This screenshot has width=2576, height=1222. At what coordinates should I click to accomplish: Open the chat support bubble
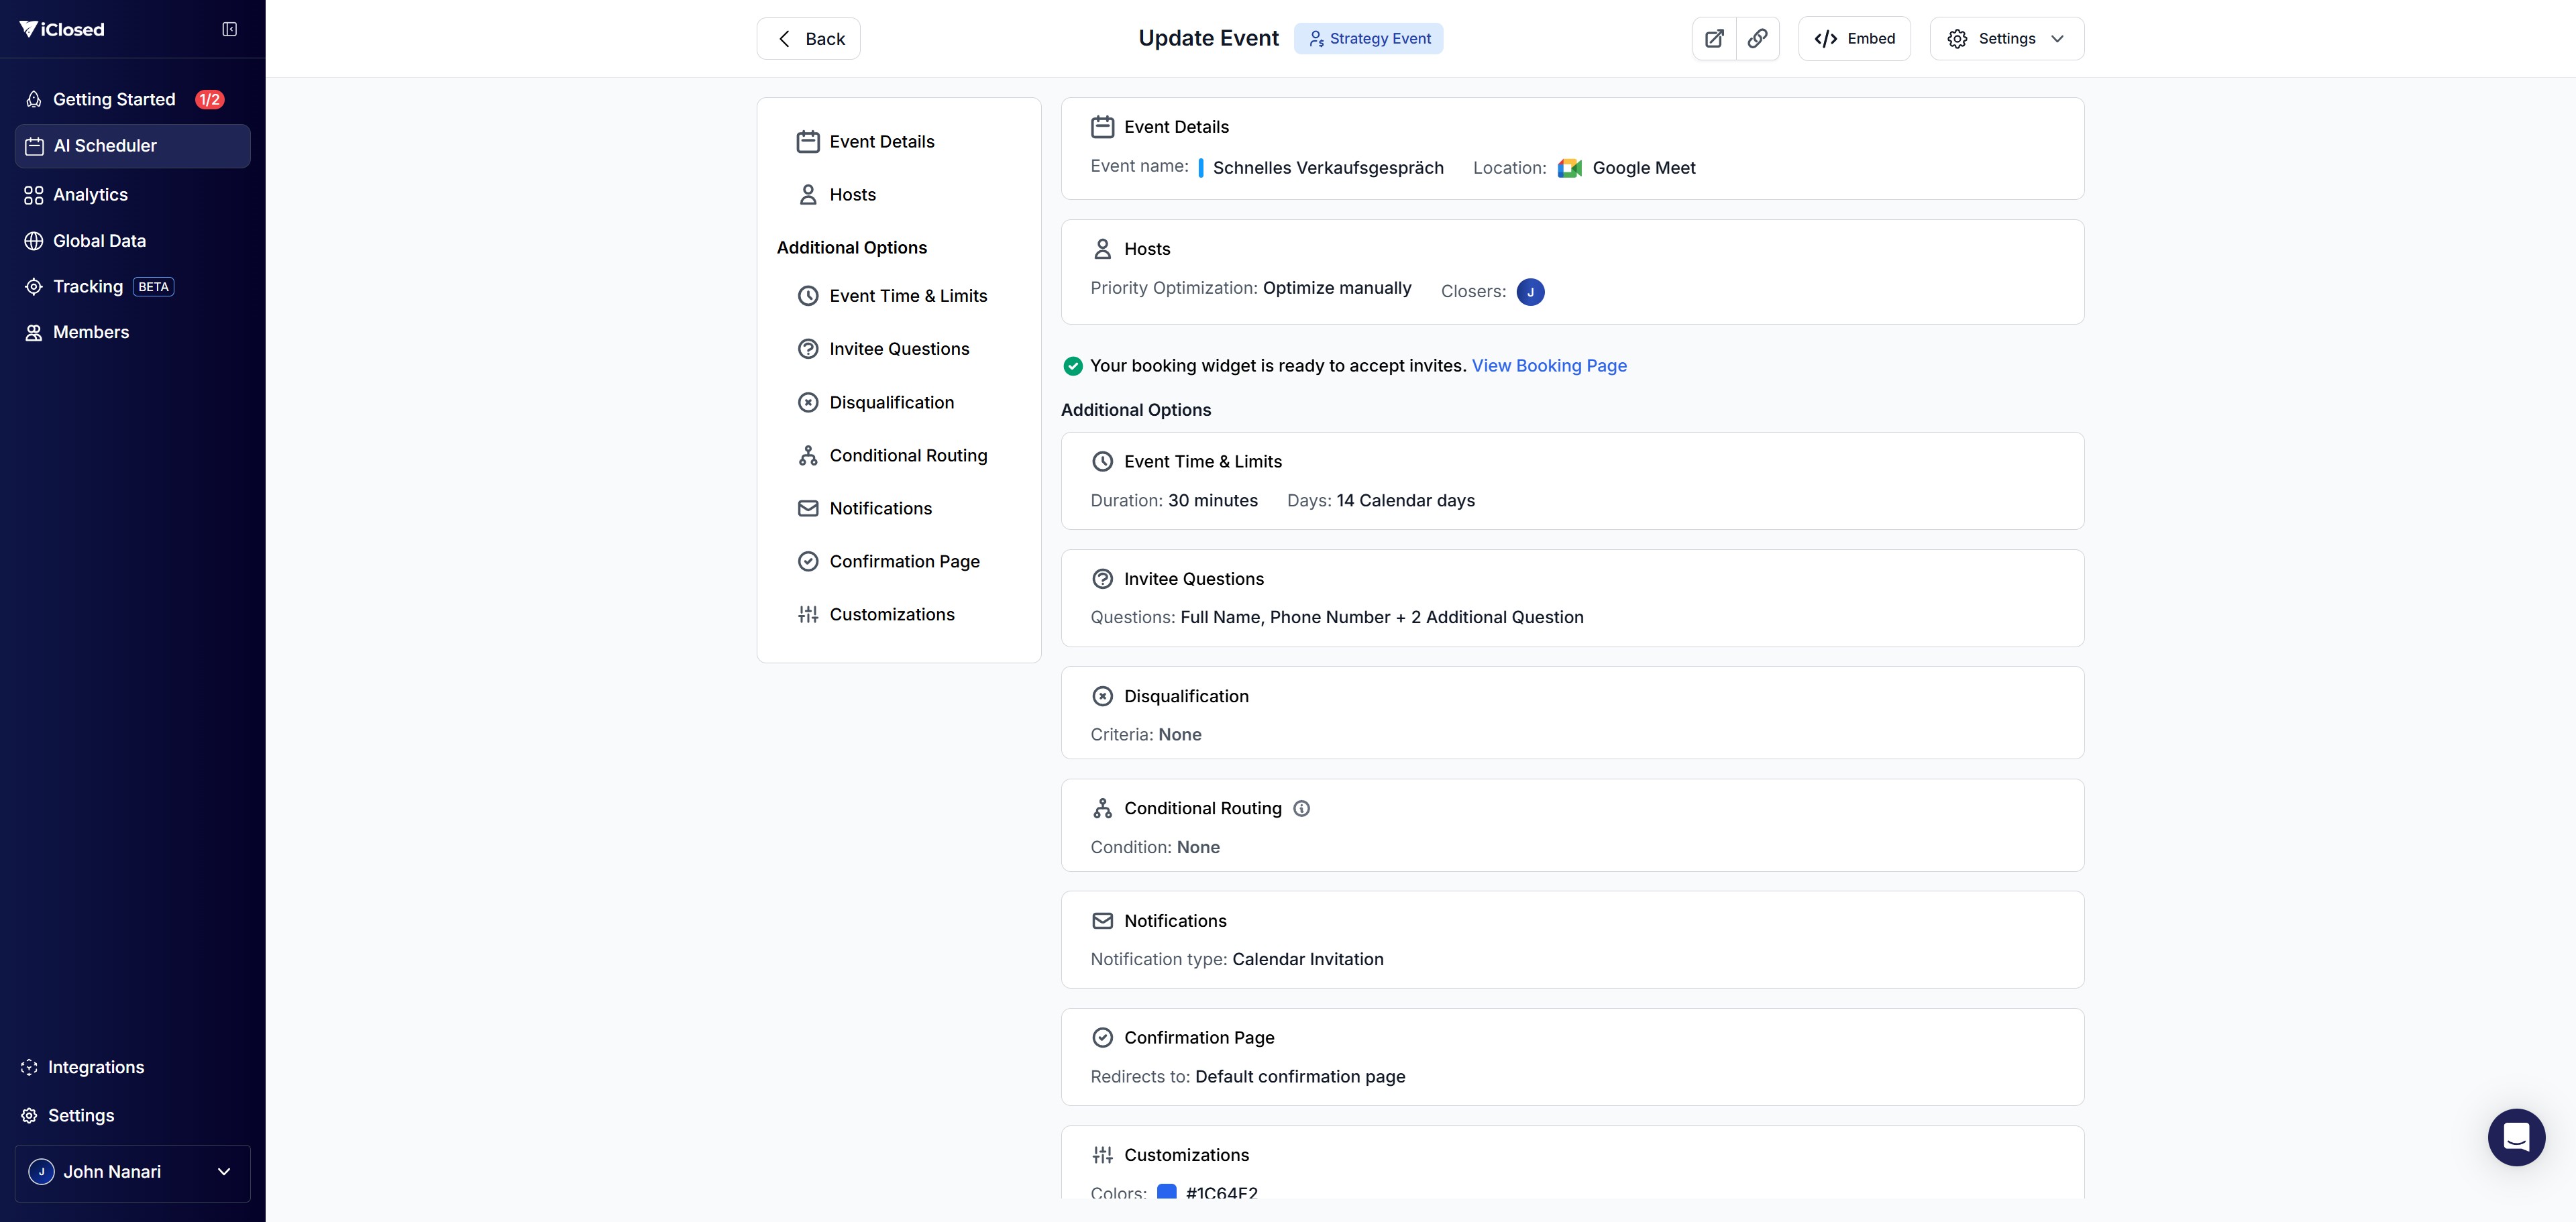pos(2516,1137)
